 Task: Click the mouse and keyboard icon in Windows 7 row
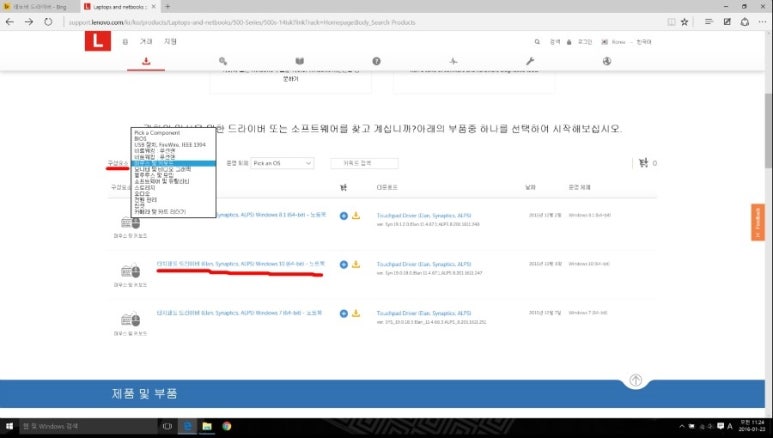pos(131,320)
